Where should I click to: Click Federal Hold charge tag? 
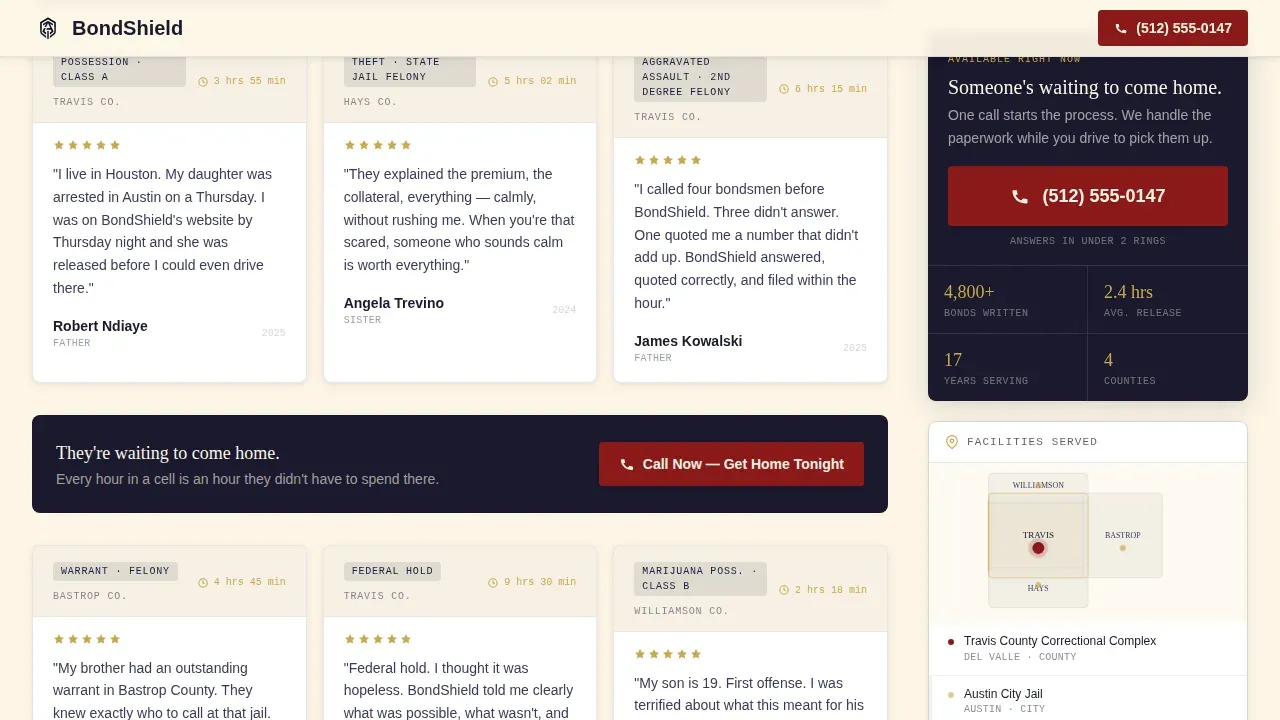(392, 571)
